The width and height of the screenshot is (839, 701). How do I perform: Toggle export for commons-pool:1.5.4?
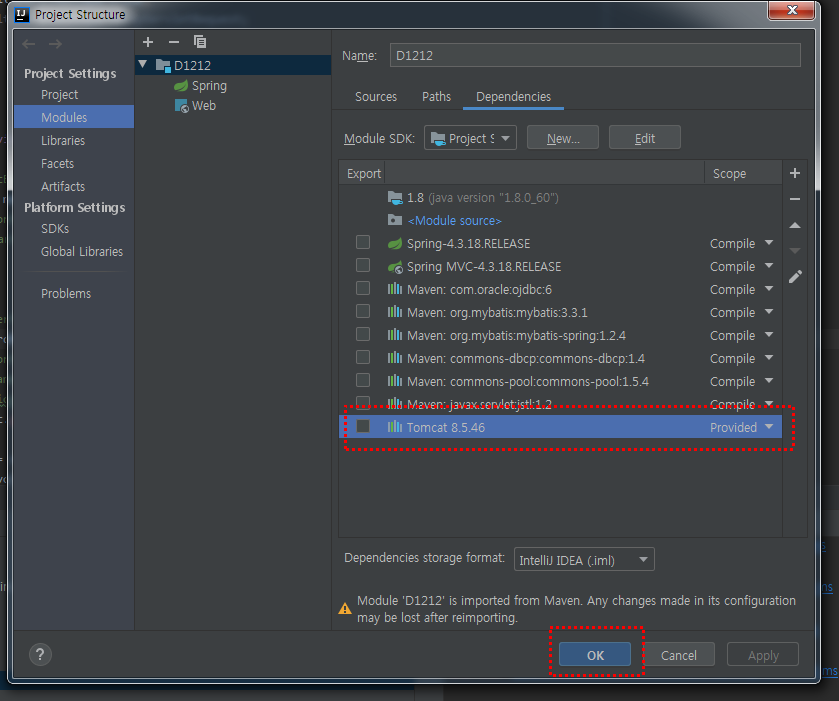[x=363, y=380]
